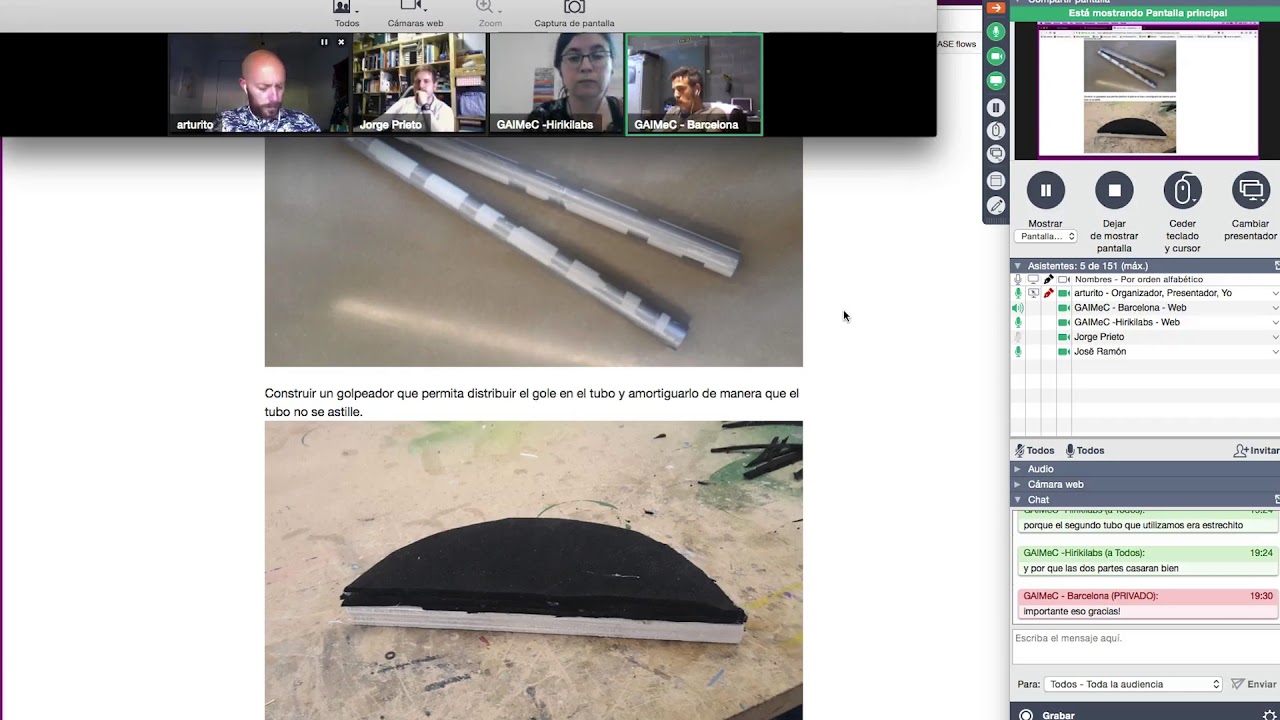Select GAIMeC -Hirikilabs webcam tile
The height and width of the screenshot is (720, 1280).
[x=556, y=83]
